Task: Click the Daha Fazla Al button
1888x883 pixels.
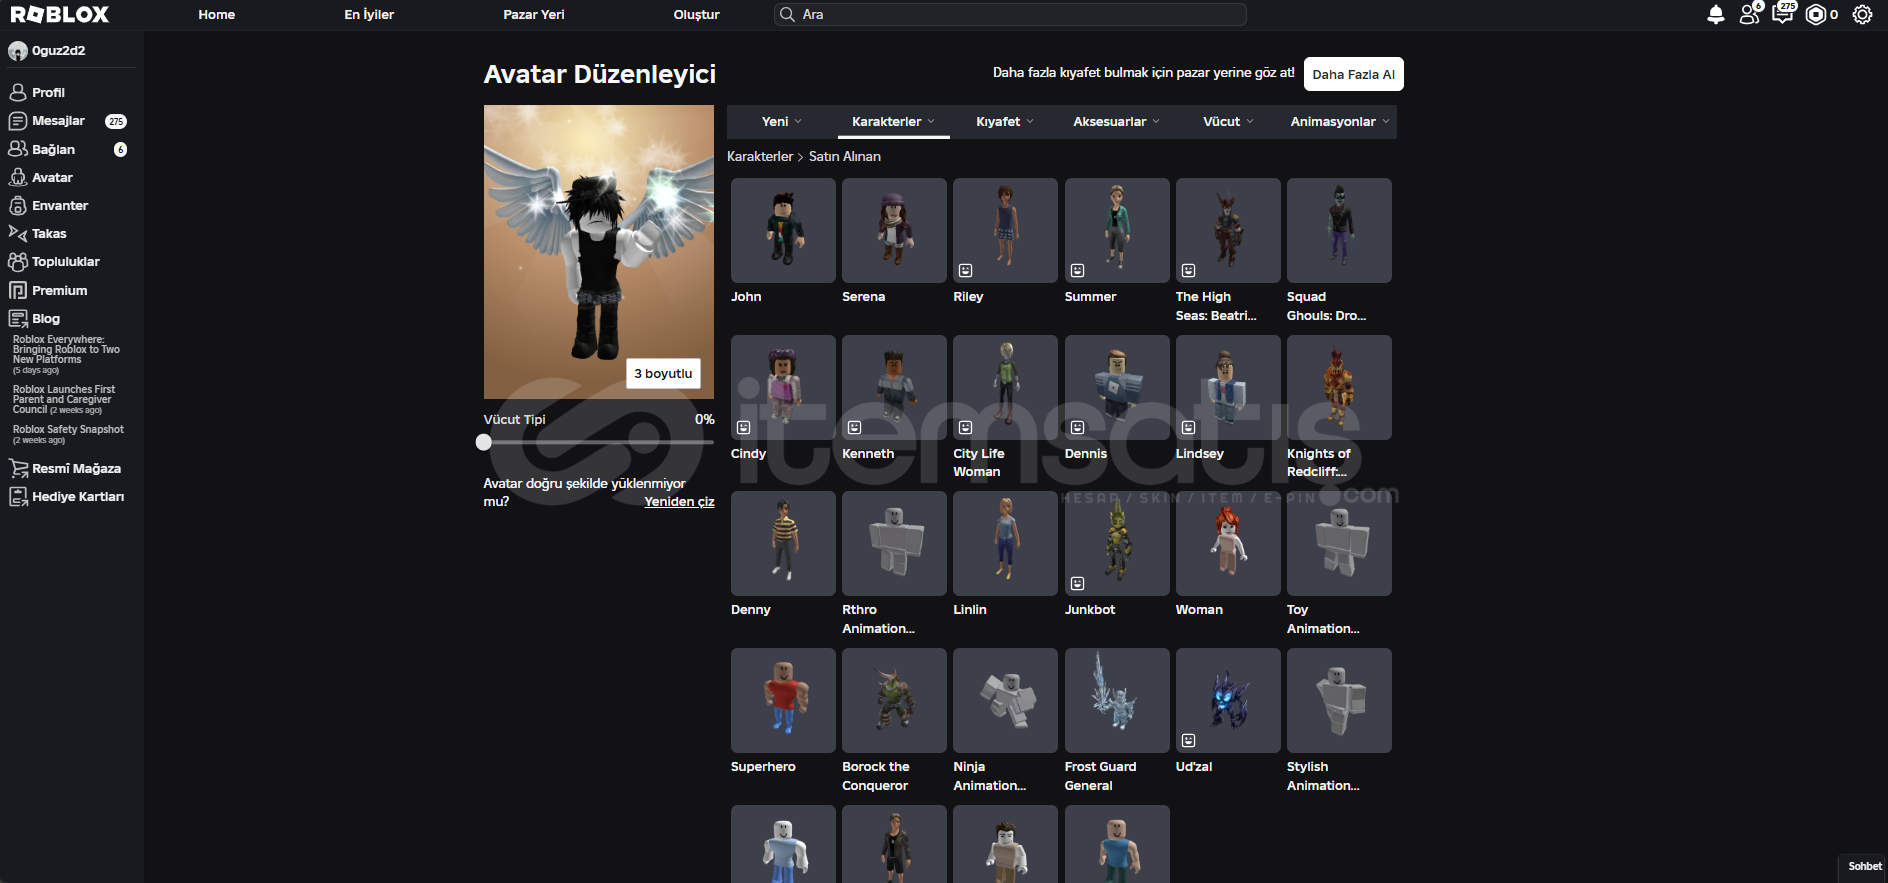Action: coord(1353,74)
